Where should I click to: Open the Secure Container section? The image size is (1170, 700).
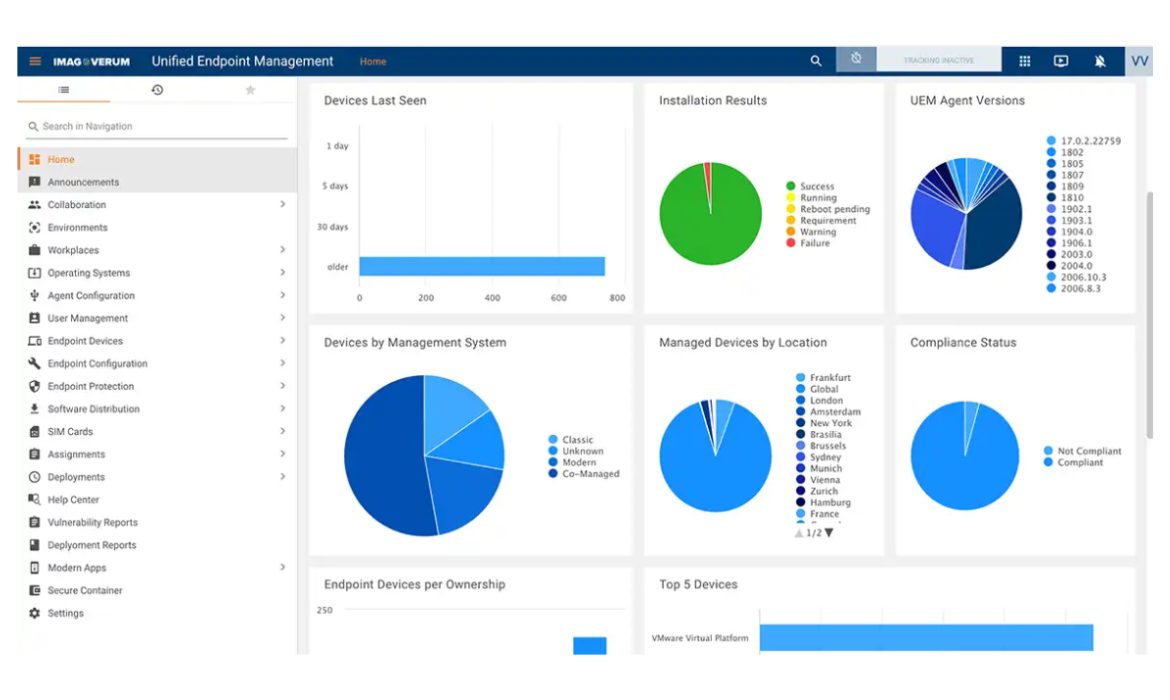pos(87,590)
